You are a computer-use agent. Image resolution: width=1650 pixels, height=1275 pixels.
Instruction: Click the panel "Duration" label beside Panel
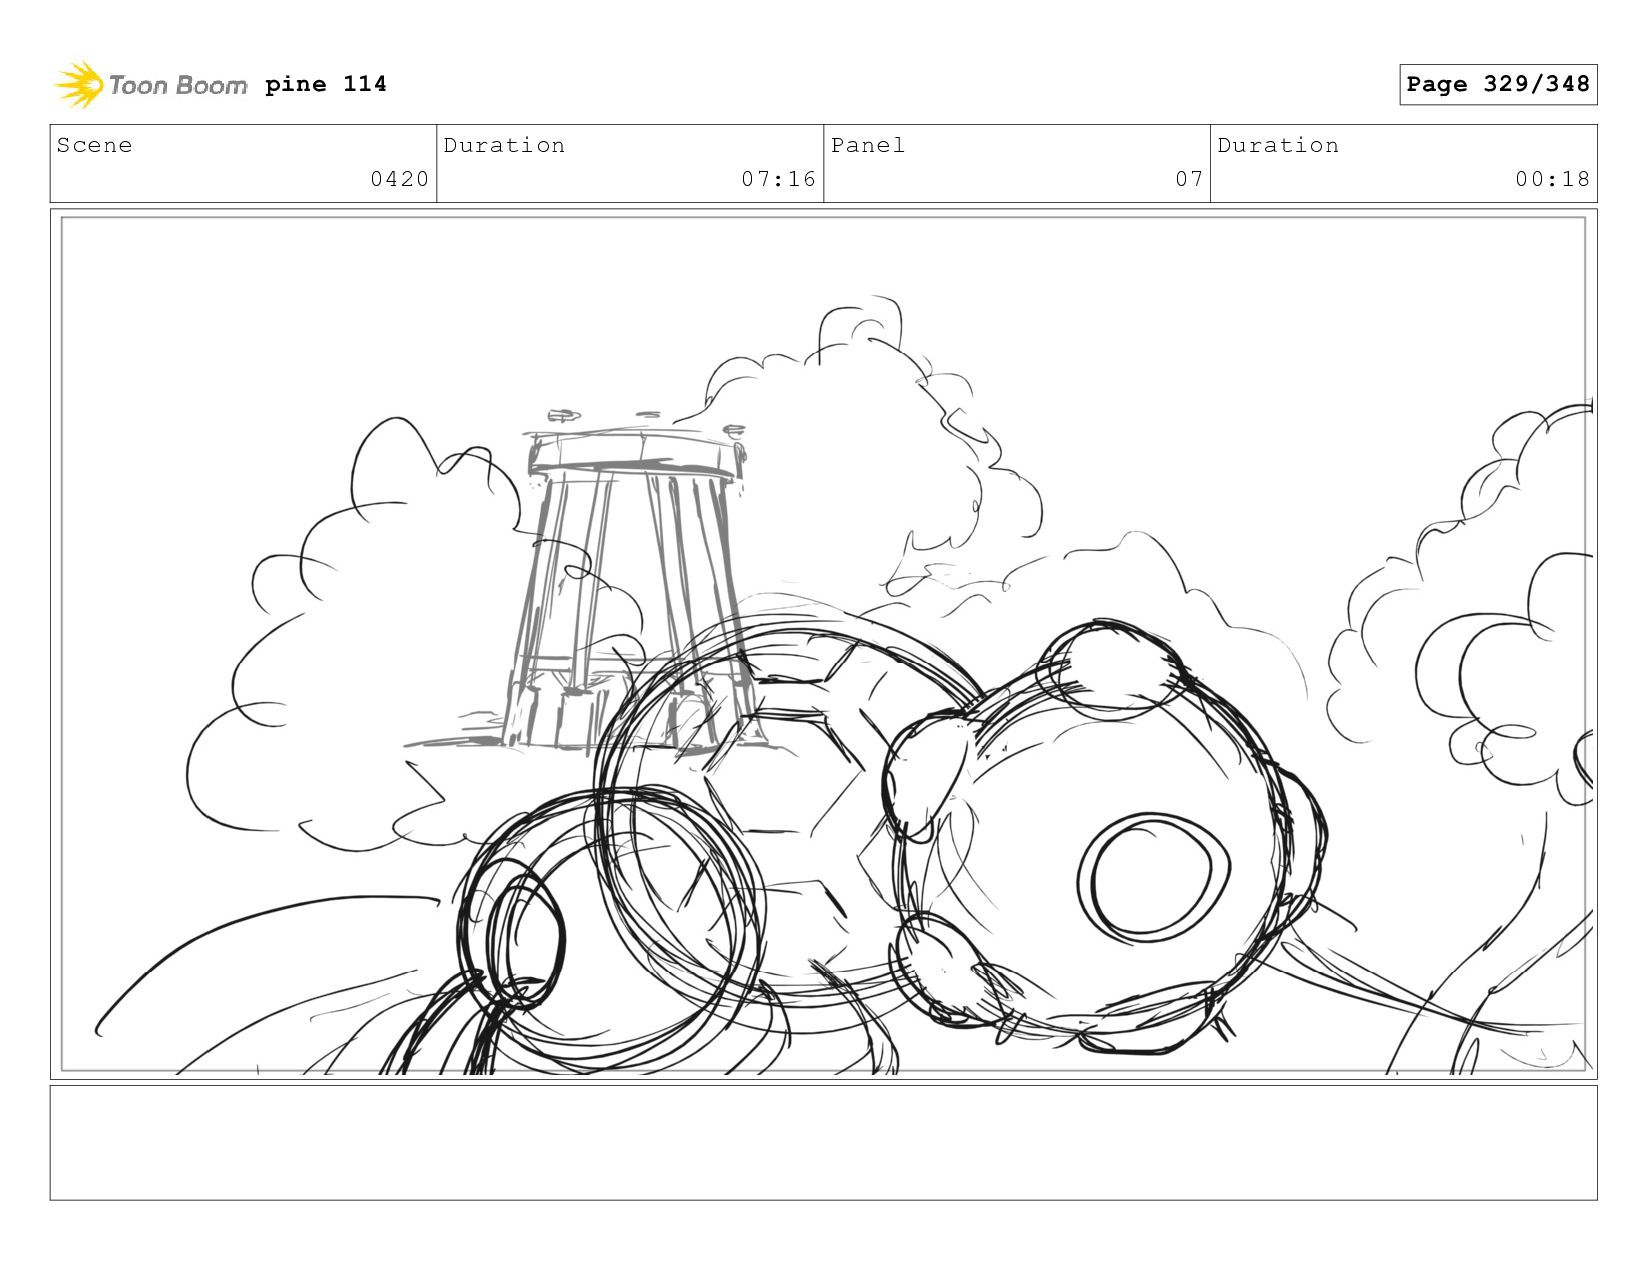click(x=1278, y=145)
